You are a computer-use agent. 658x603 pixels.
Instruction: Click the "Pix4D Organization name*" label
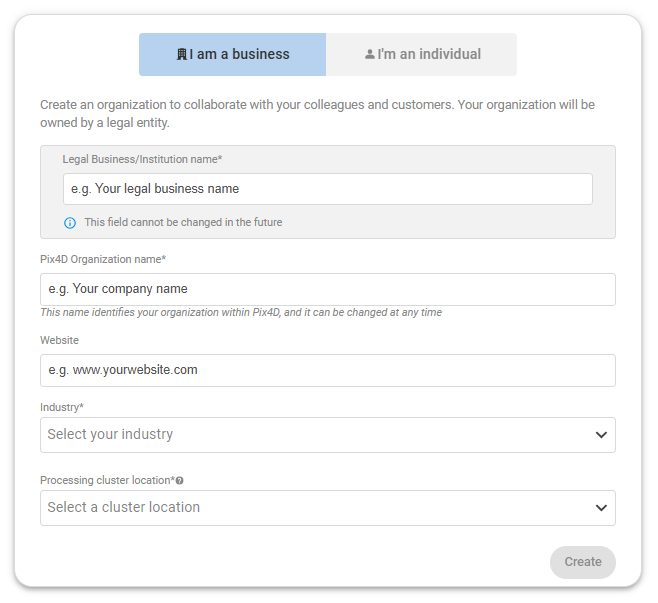tap(103, 259)
